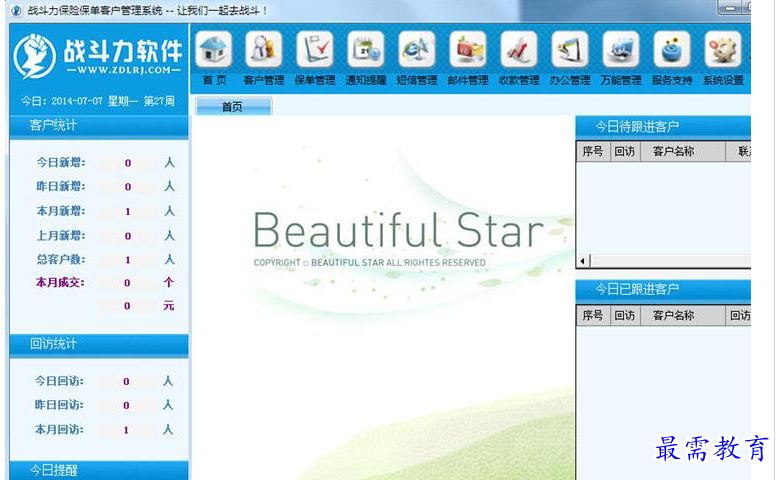Click the 今日待跟进客户 panel header

click(x=663, y=127)
